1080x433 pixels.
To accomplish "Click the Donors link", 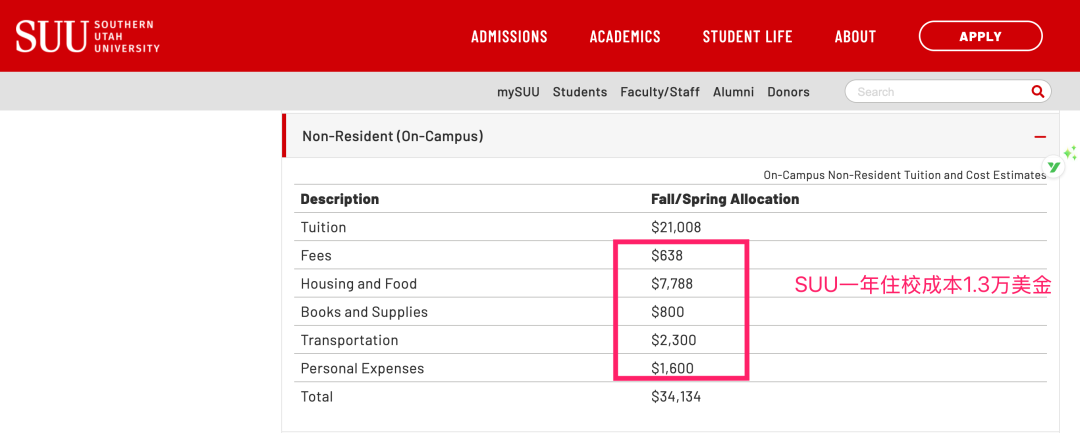I will [x=788, y=92].
